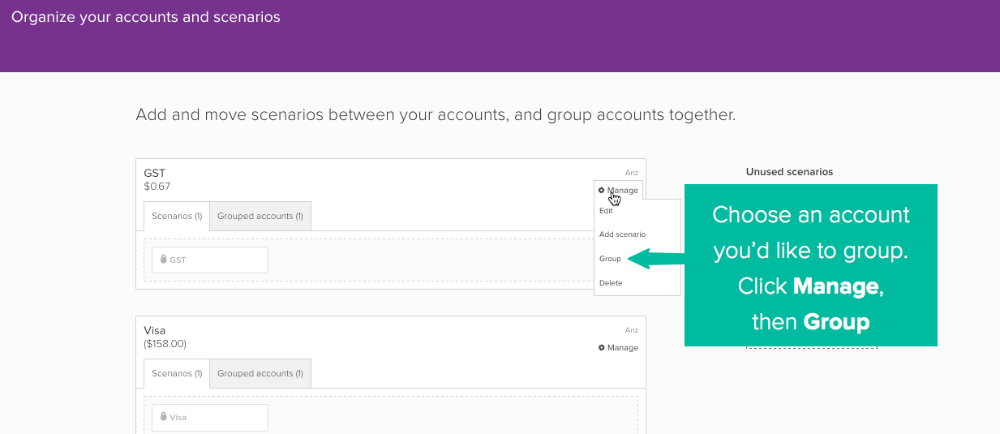Image resolution: width=1000 pixels, height=434 pixels.
Task: Select Group in the Manage menu
Action: coord(610,259)
